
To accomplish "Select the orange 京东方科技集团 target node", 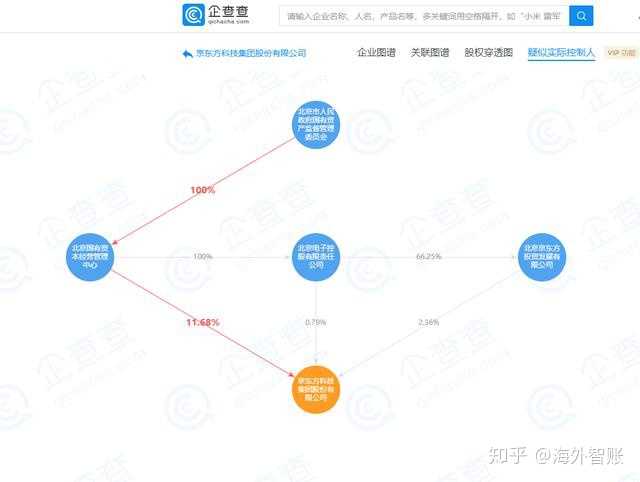I will 316,389.
